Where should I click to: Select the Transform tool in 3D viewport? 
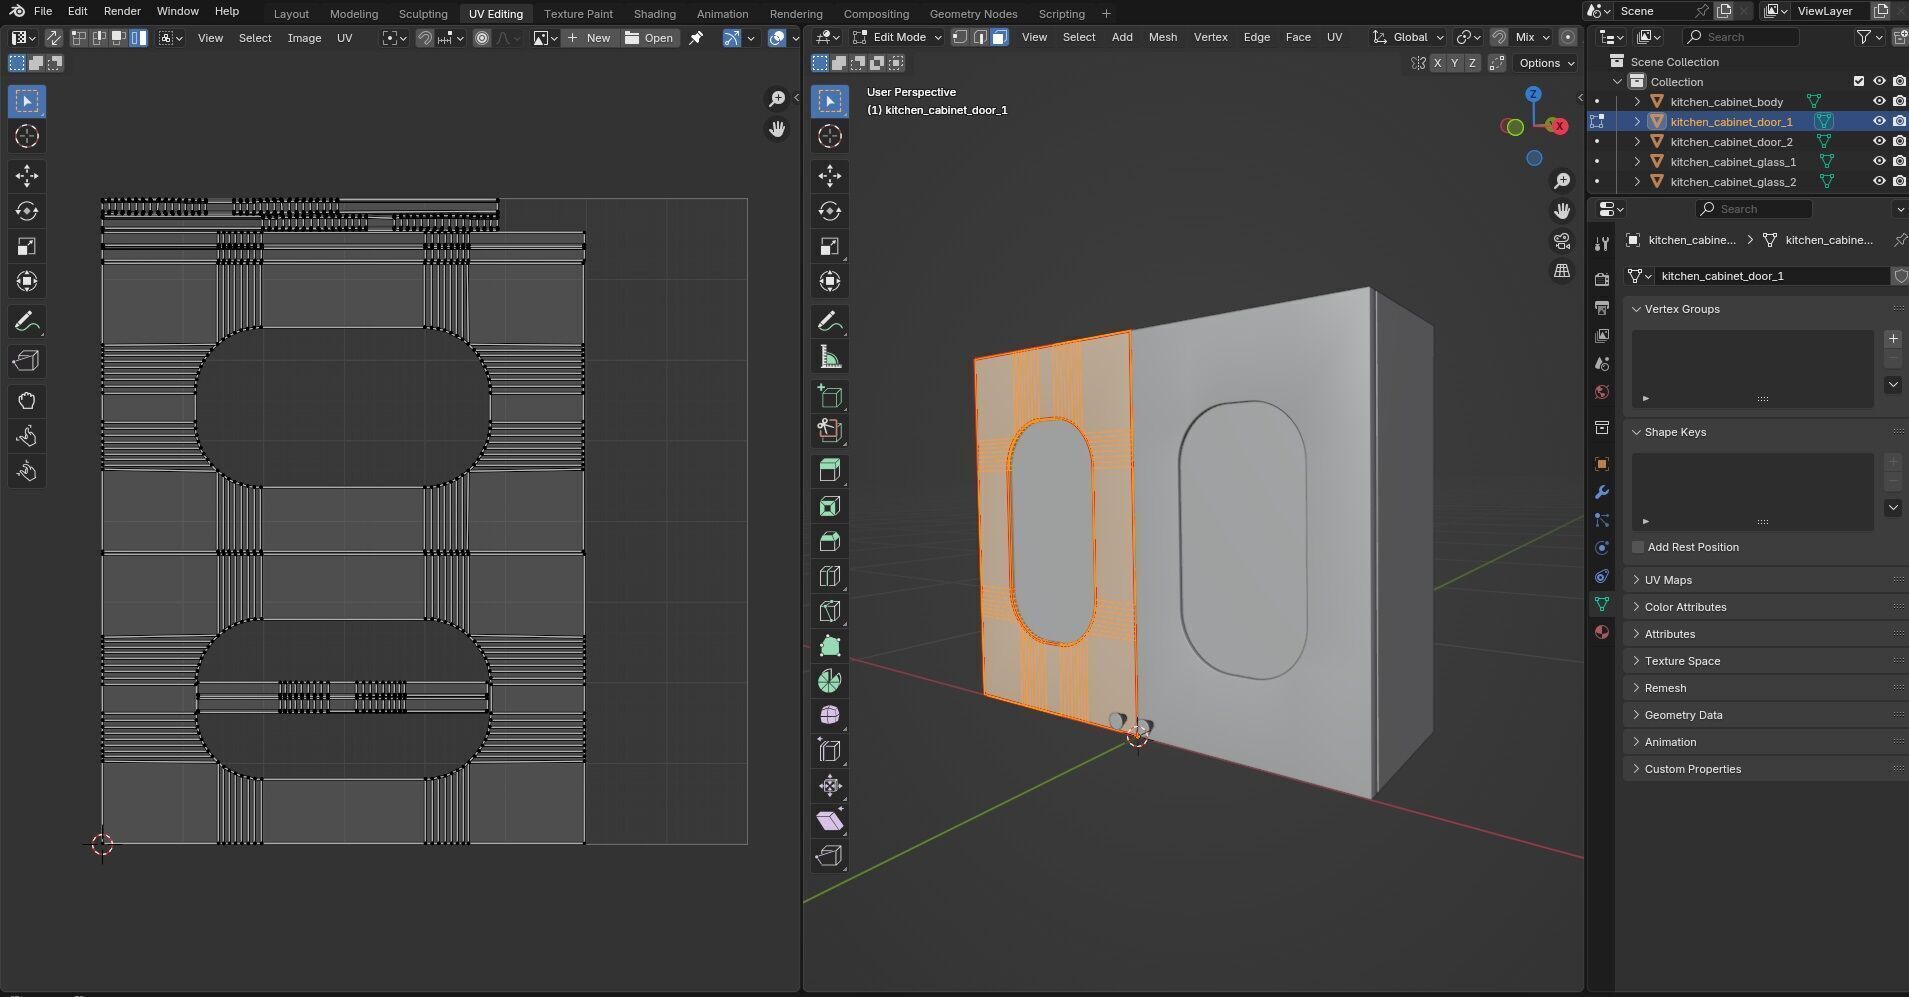829,281
